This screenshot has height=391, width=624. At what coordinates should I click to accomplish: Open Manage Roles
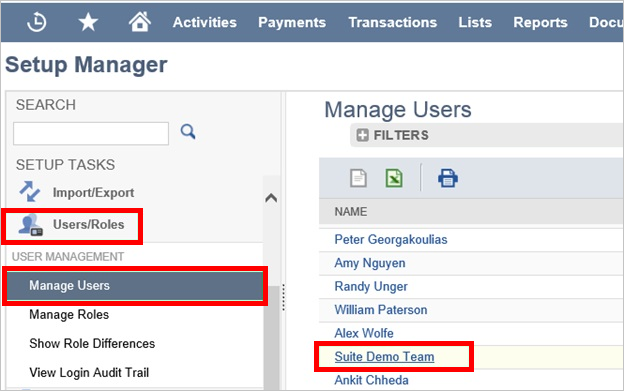[69, 315]
